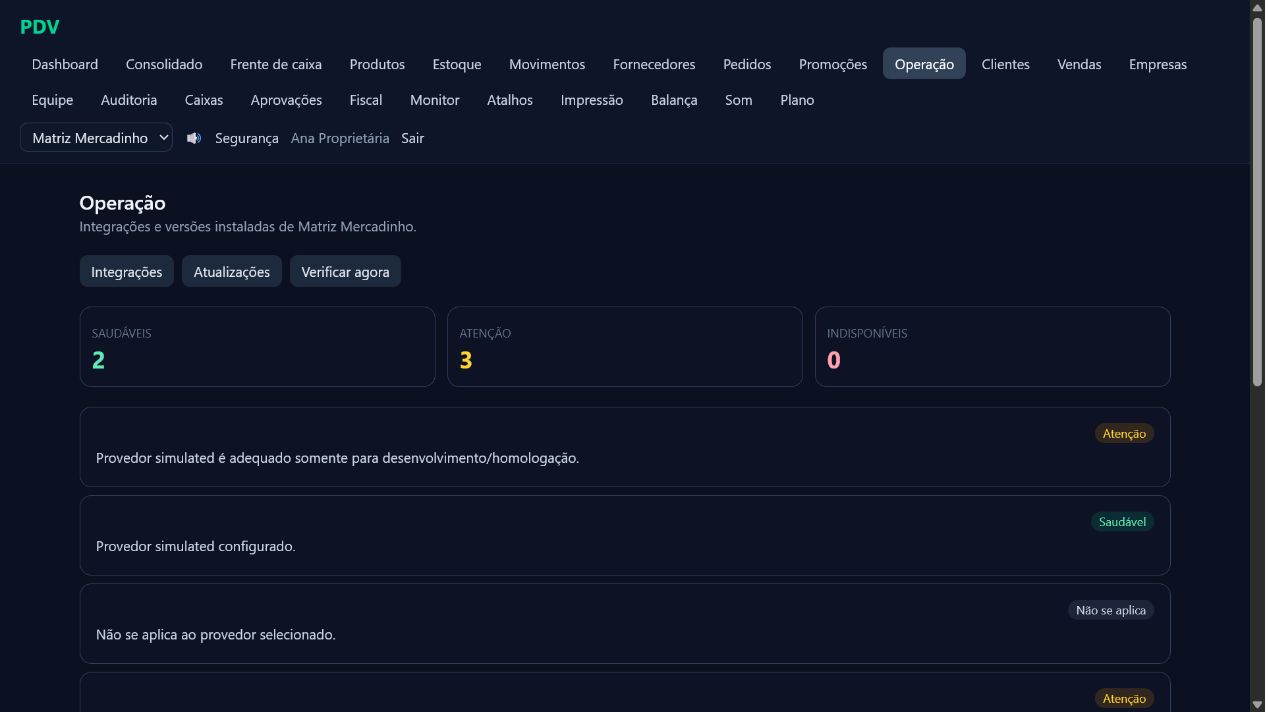Select the Indisponíveis count card
This screenshot has width=1265, height=712.
pyautogui.click(x=993, y=346)
